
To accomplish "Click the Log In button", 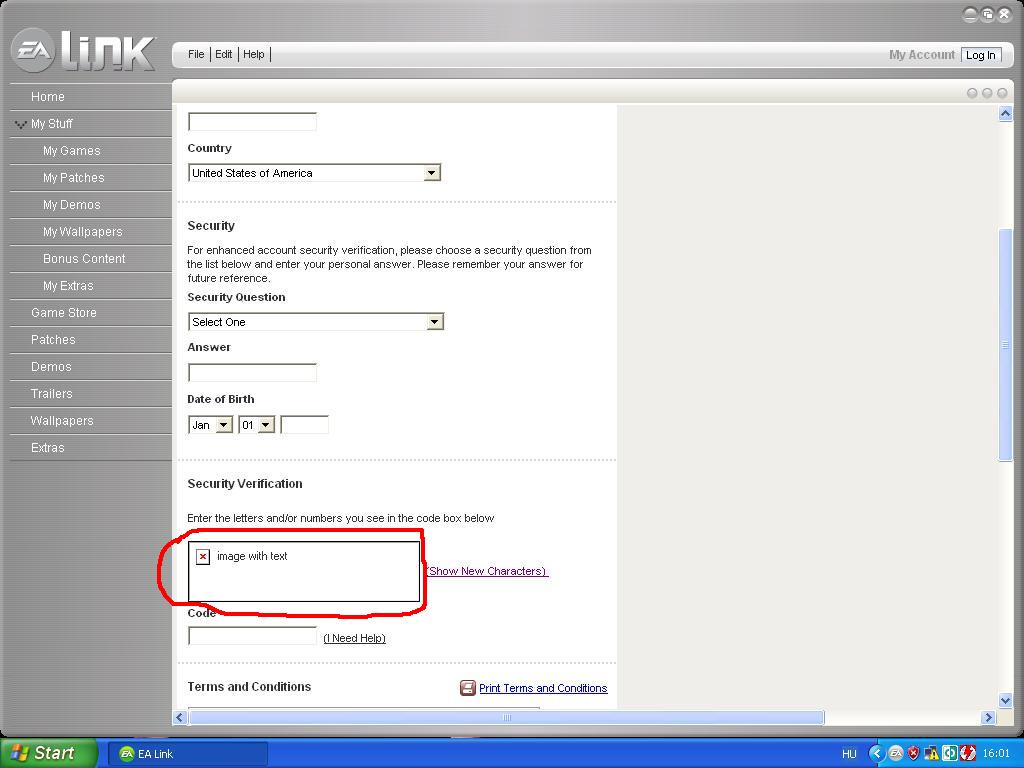I will tap(980, 55).
